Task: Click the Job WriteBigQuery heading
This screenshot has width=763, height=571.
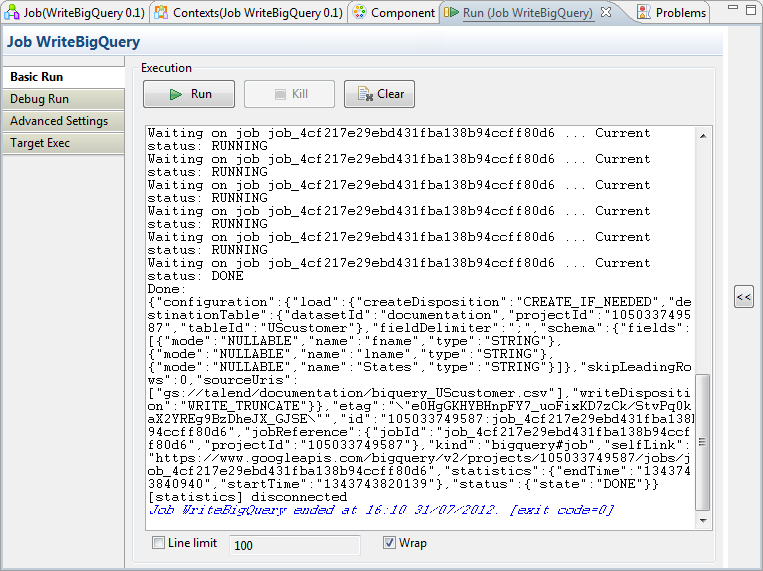Action: 73,42
